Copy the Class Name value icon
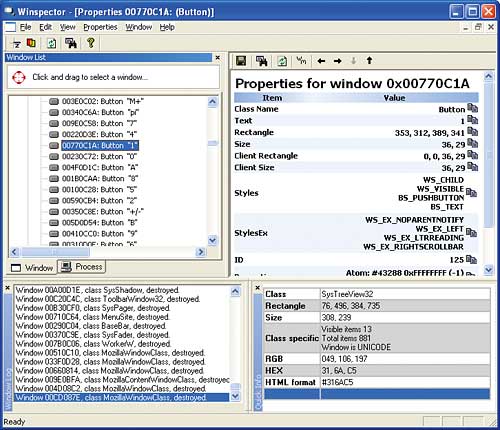The height and width of the screenshot is (430, 500). click(472, 108)
